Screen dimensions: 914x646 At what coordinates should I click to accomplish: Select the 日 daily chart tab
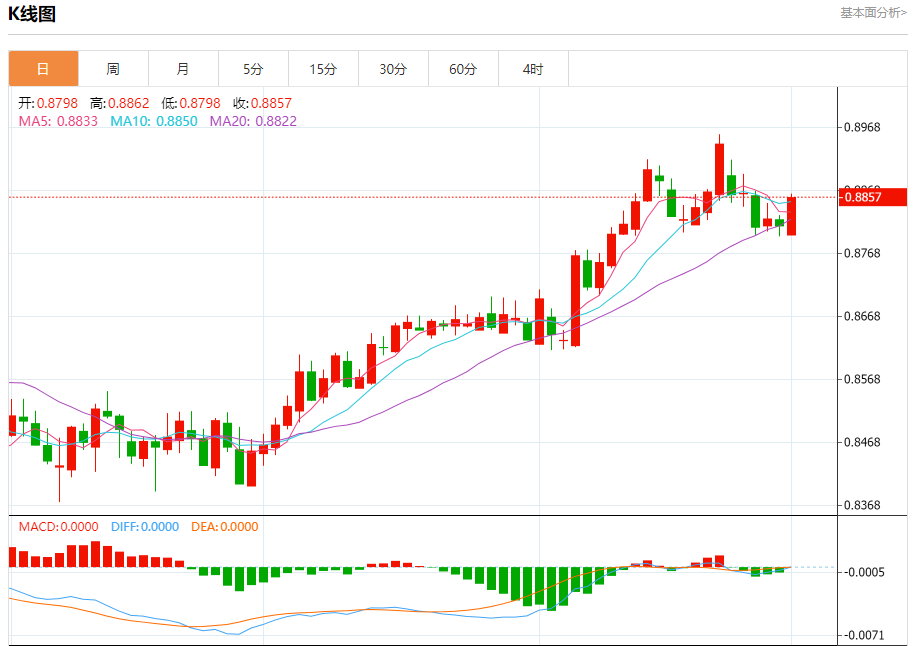pyautogui.click(x=44, y=69)
